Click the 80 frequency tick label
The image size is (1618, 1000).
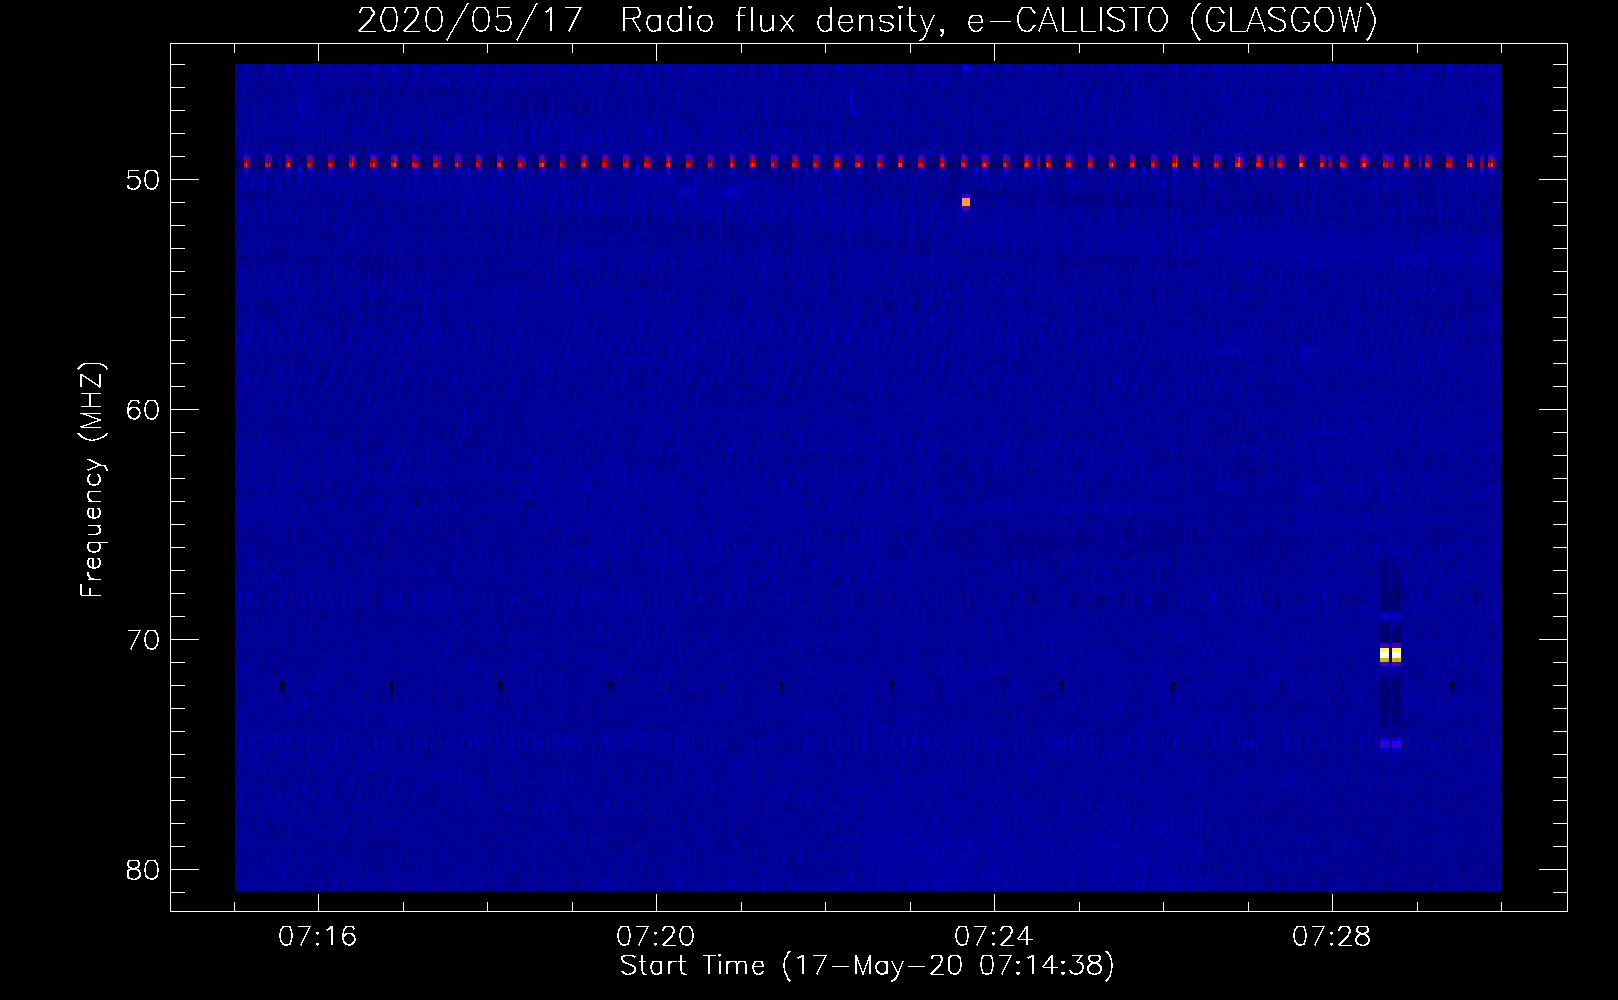click(144, 870)
